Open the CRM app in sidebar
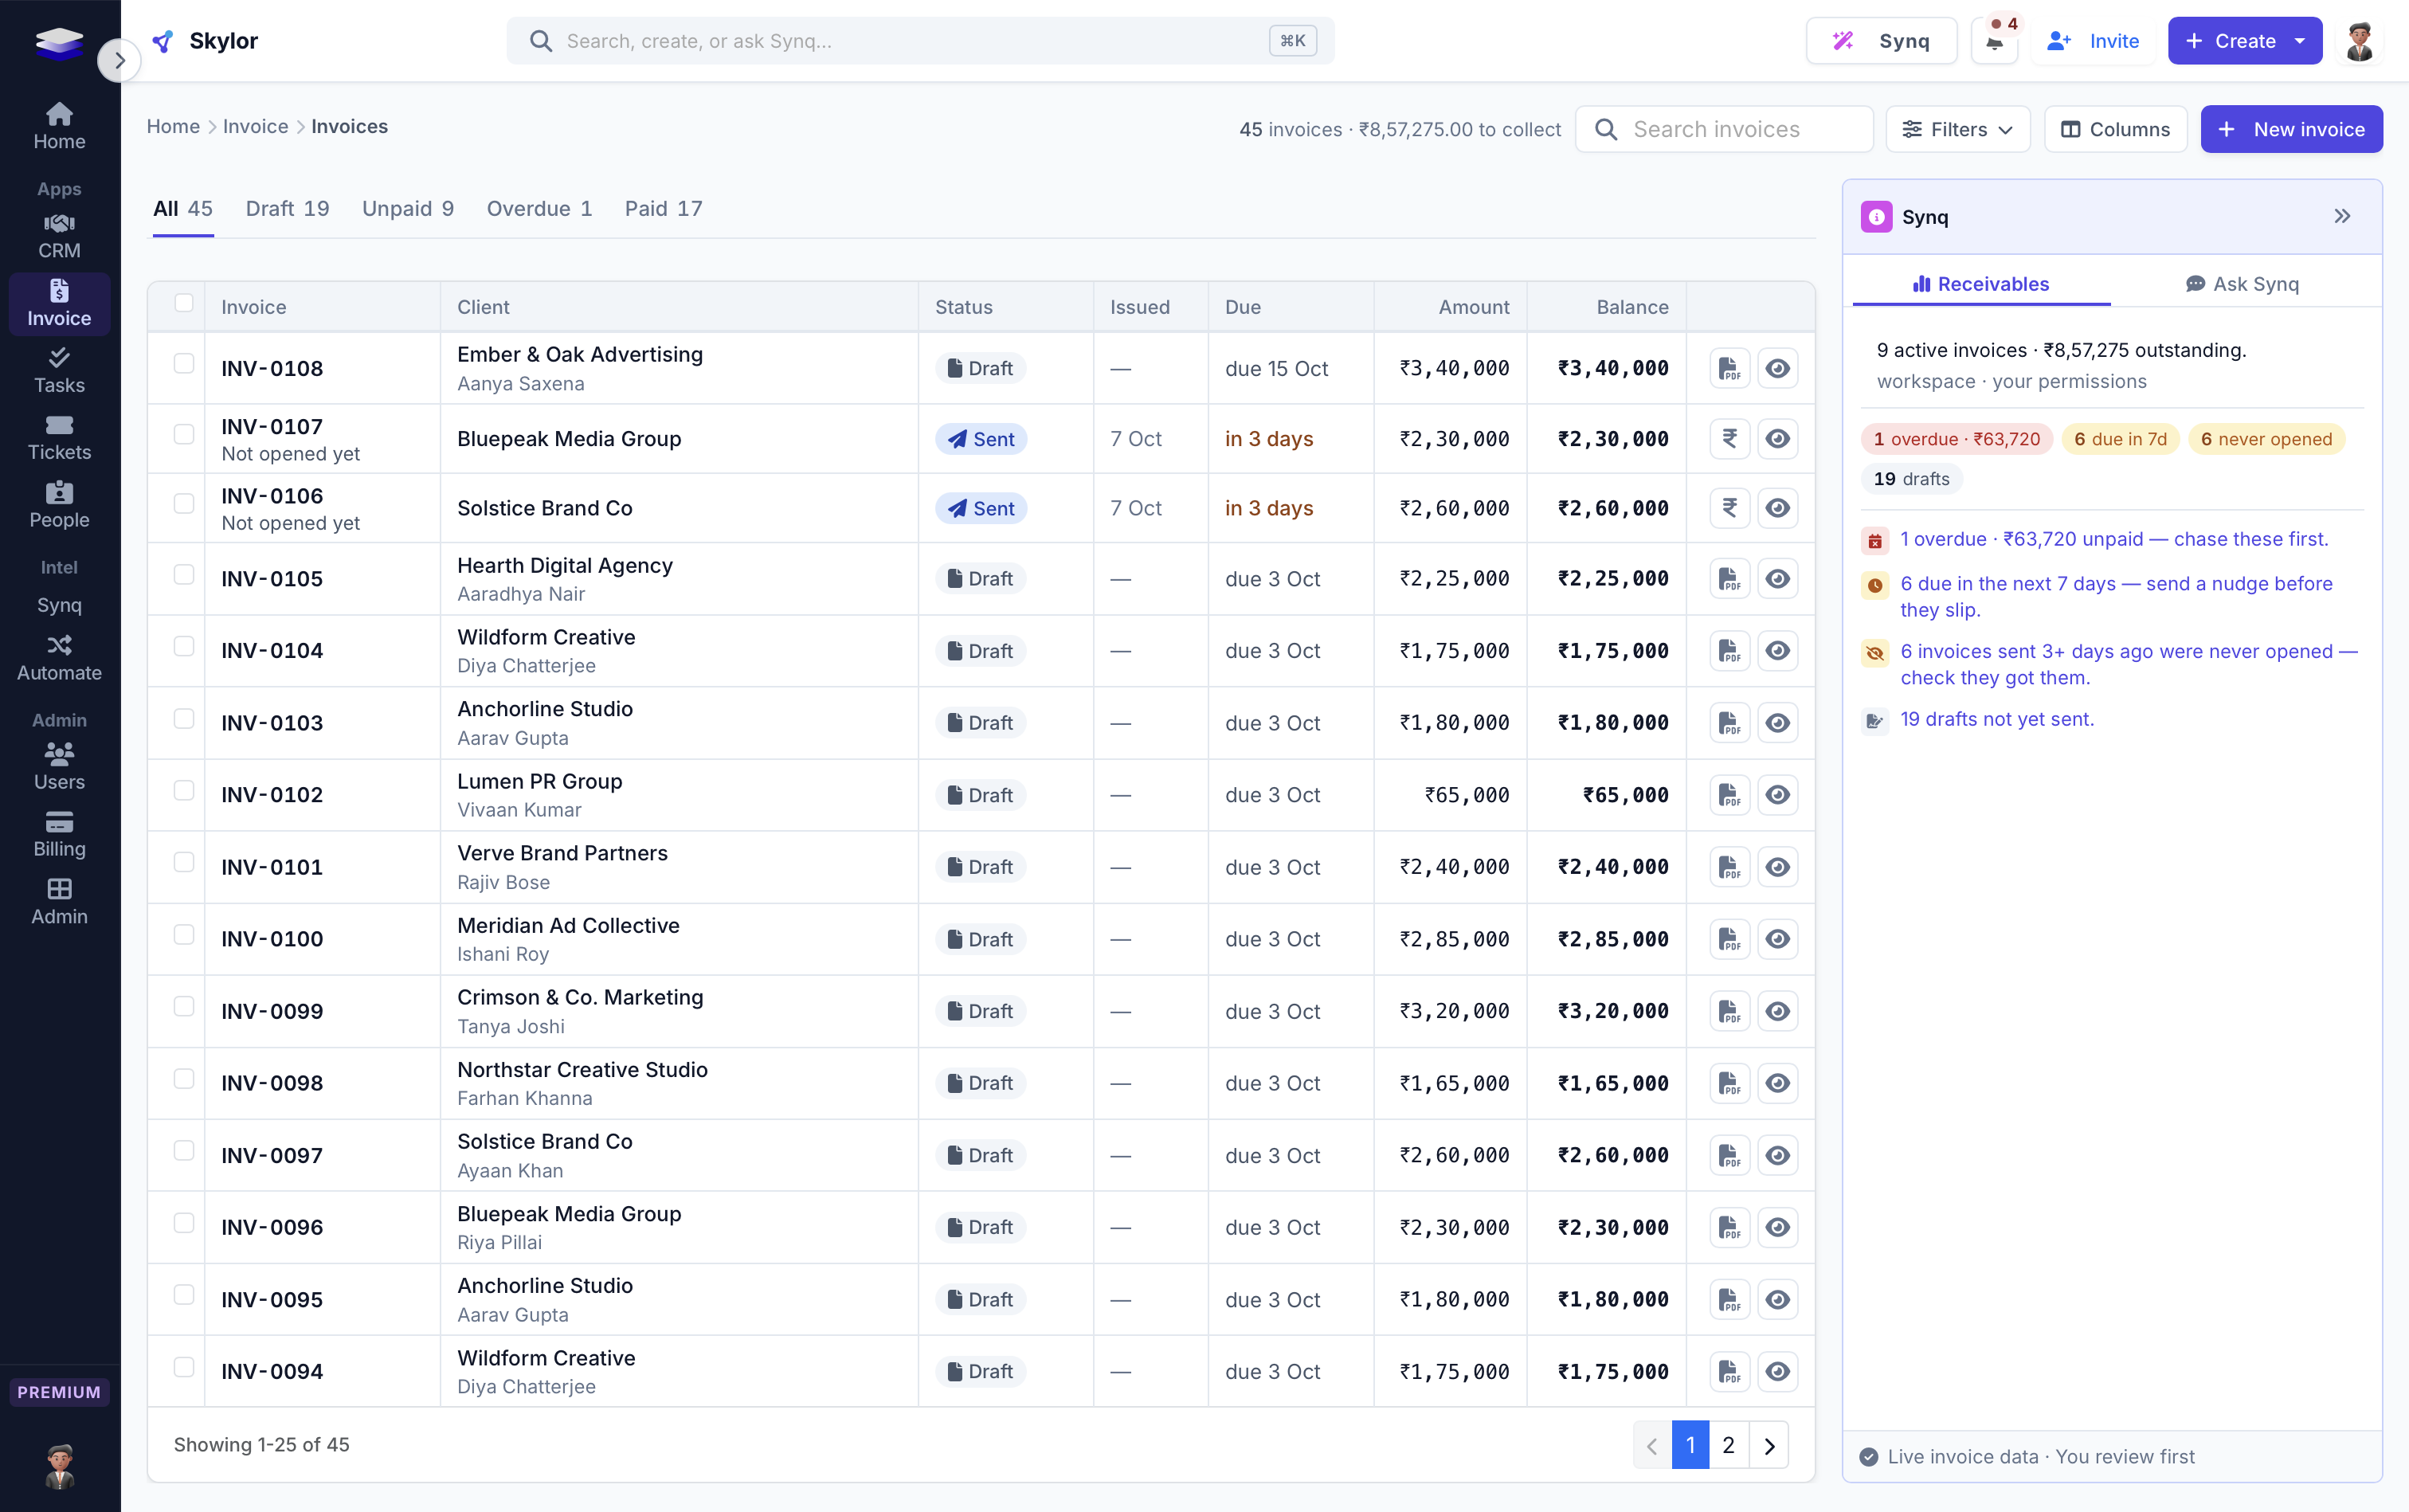The height and width of the screenshot is (1512, 2409). point(59,236)
